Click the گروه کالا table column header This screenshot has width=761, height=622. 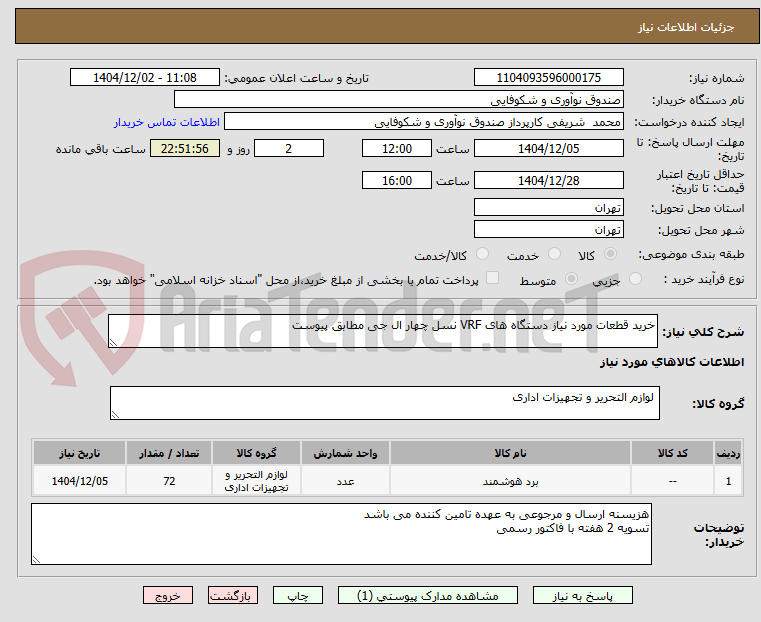pos(256,453)
